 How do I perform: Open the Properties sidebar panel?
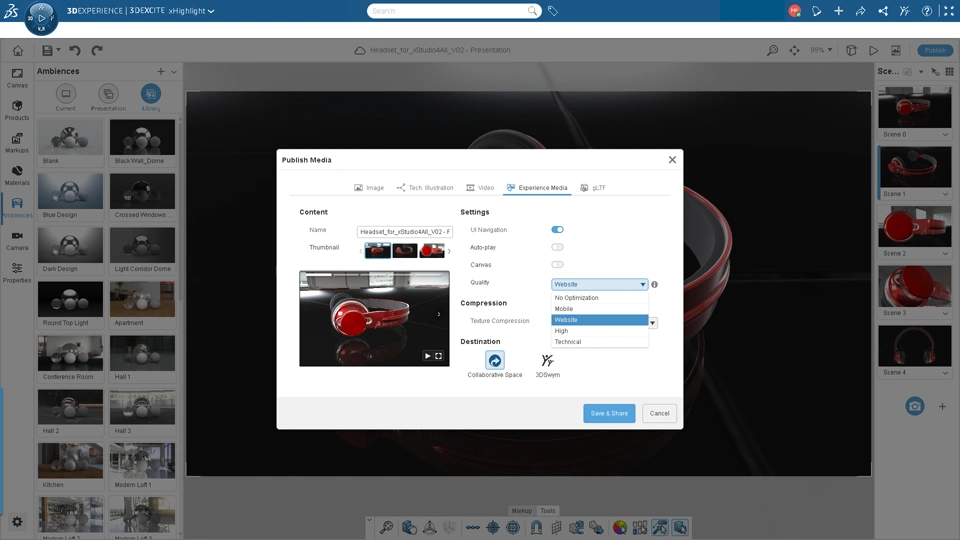click(17, 272)
